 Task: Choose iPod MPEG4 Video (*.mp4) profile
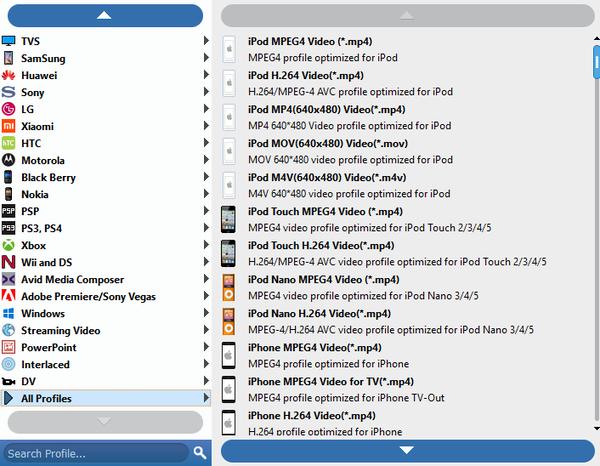[x=404, y=49]
